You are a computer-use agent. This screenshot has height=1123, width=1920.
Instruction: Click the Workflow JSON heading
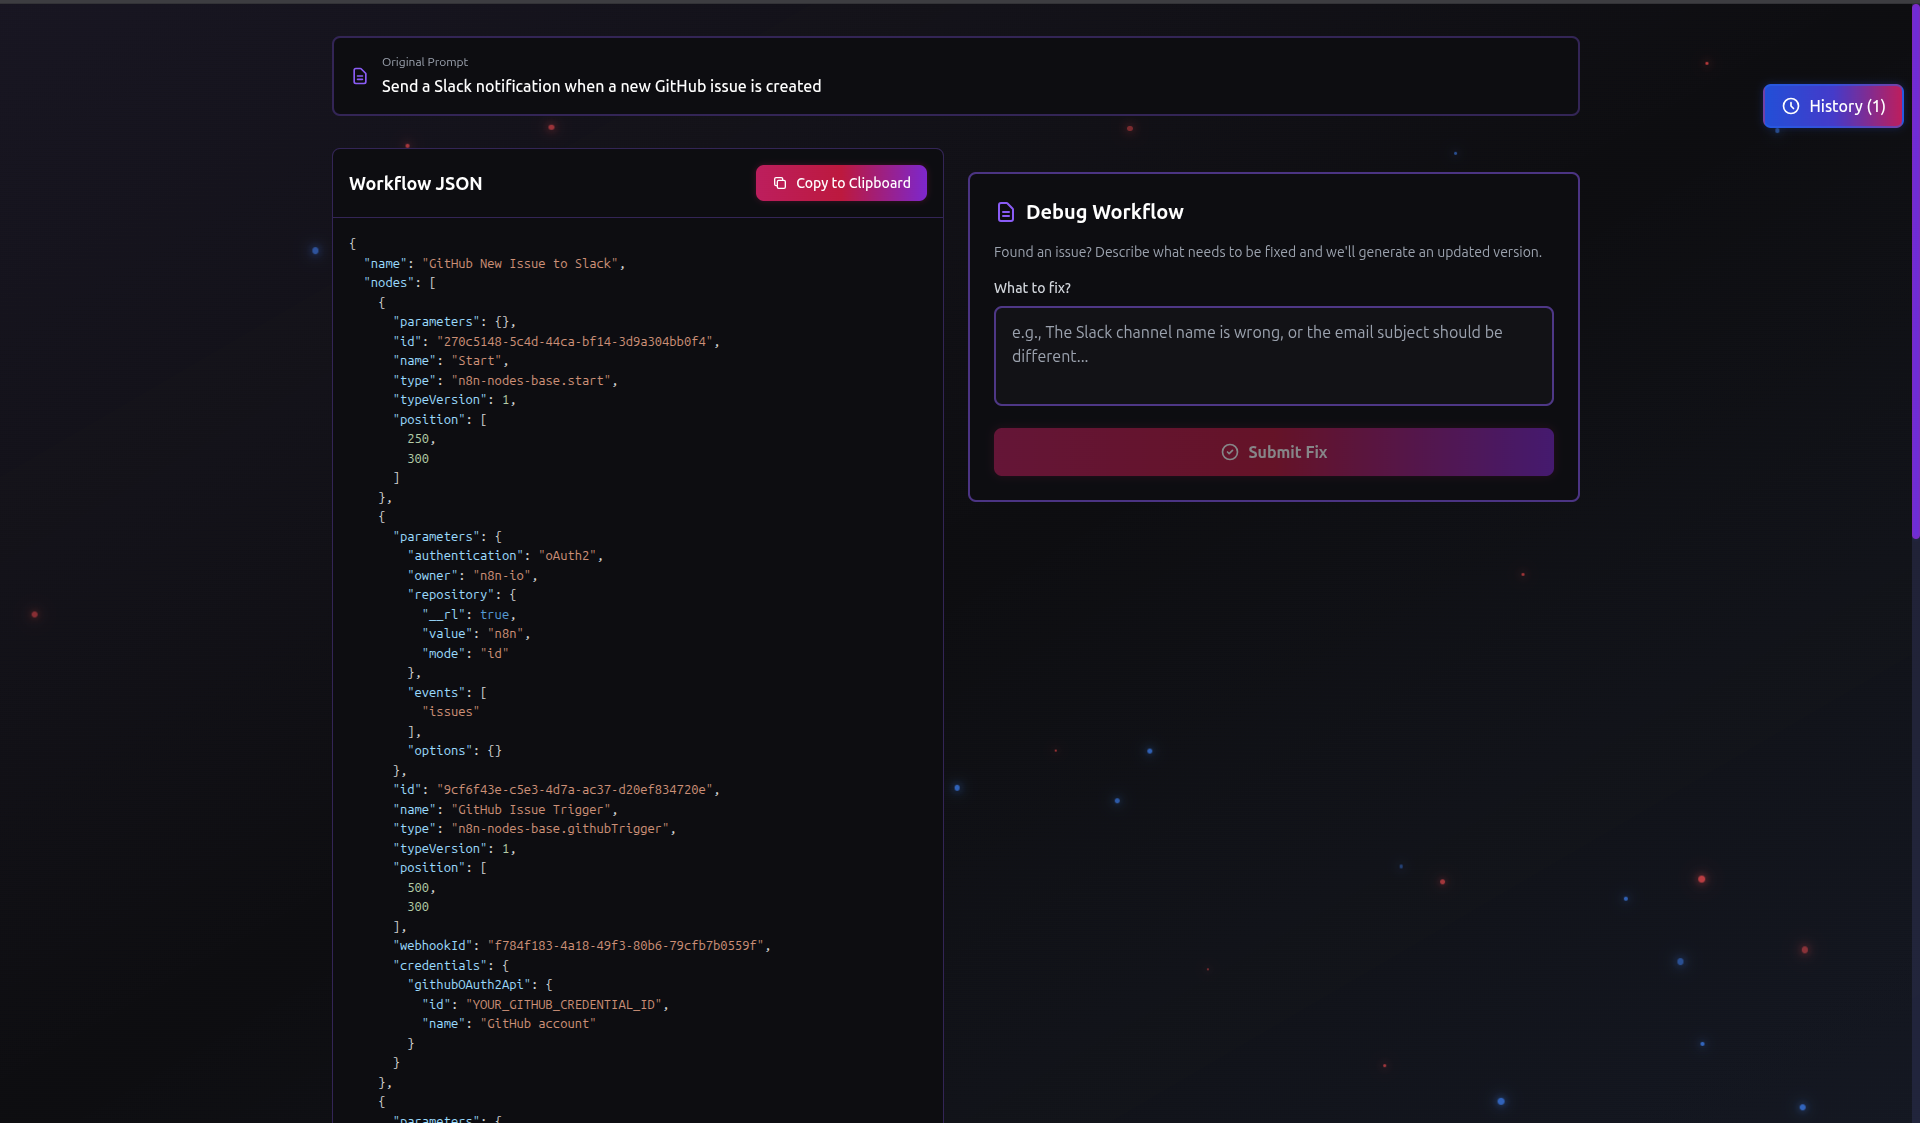[415, 183]
